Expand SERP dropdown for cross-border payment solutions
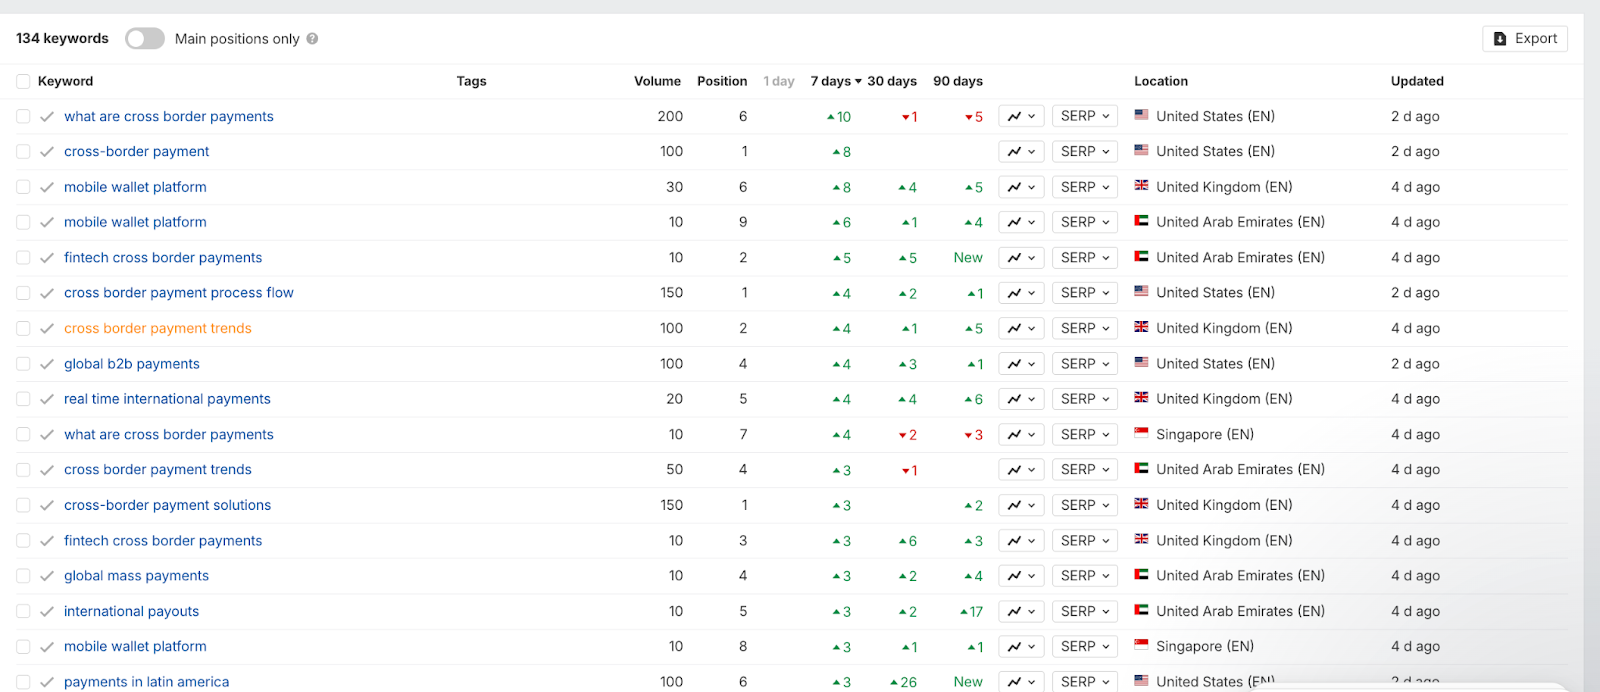1600x692 pixels. (1085, 505)
